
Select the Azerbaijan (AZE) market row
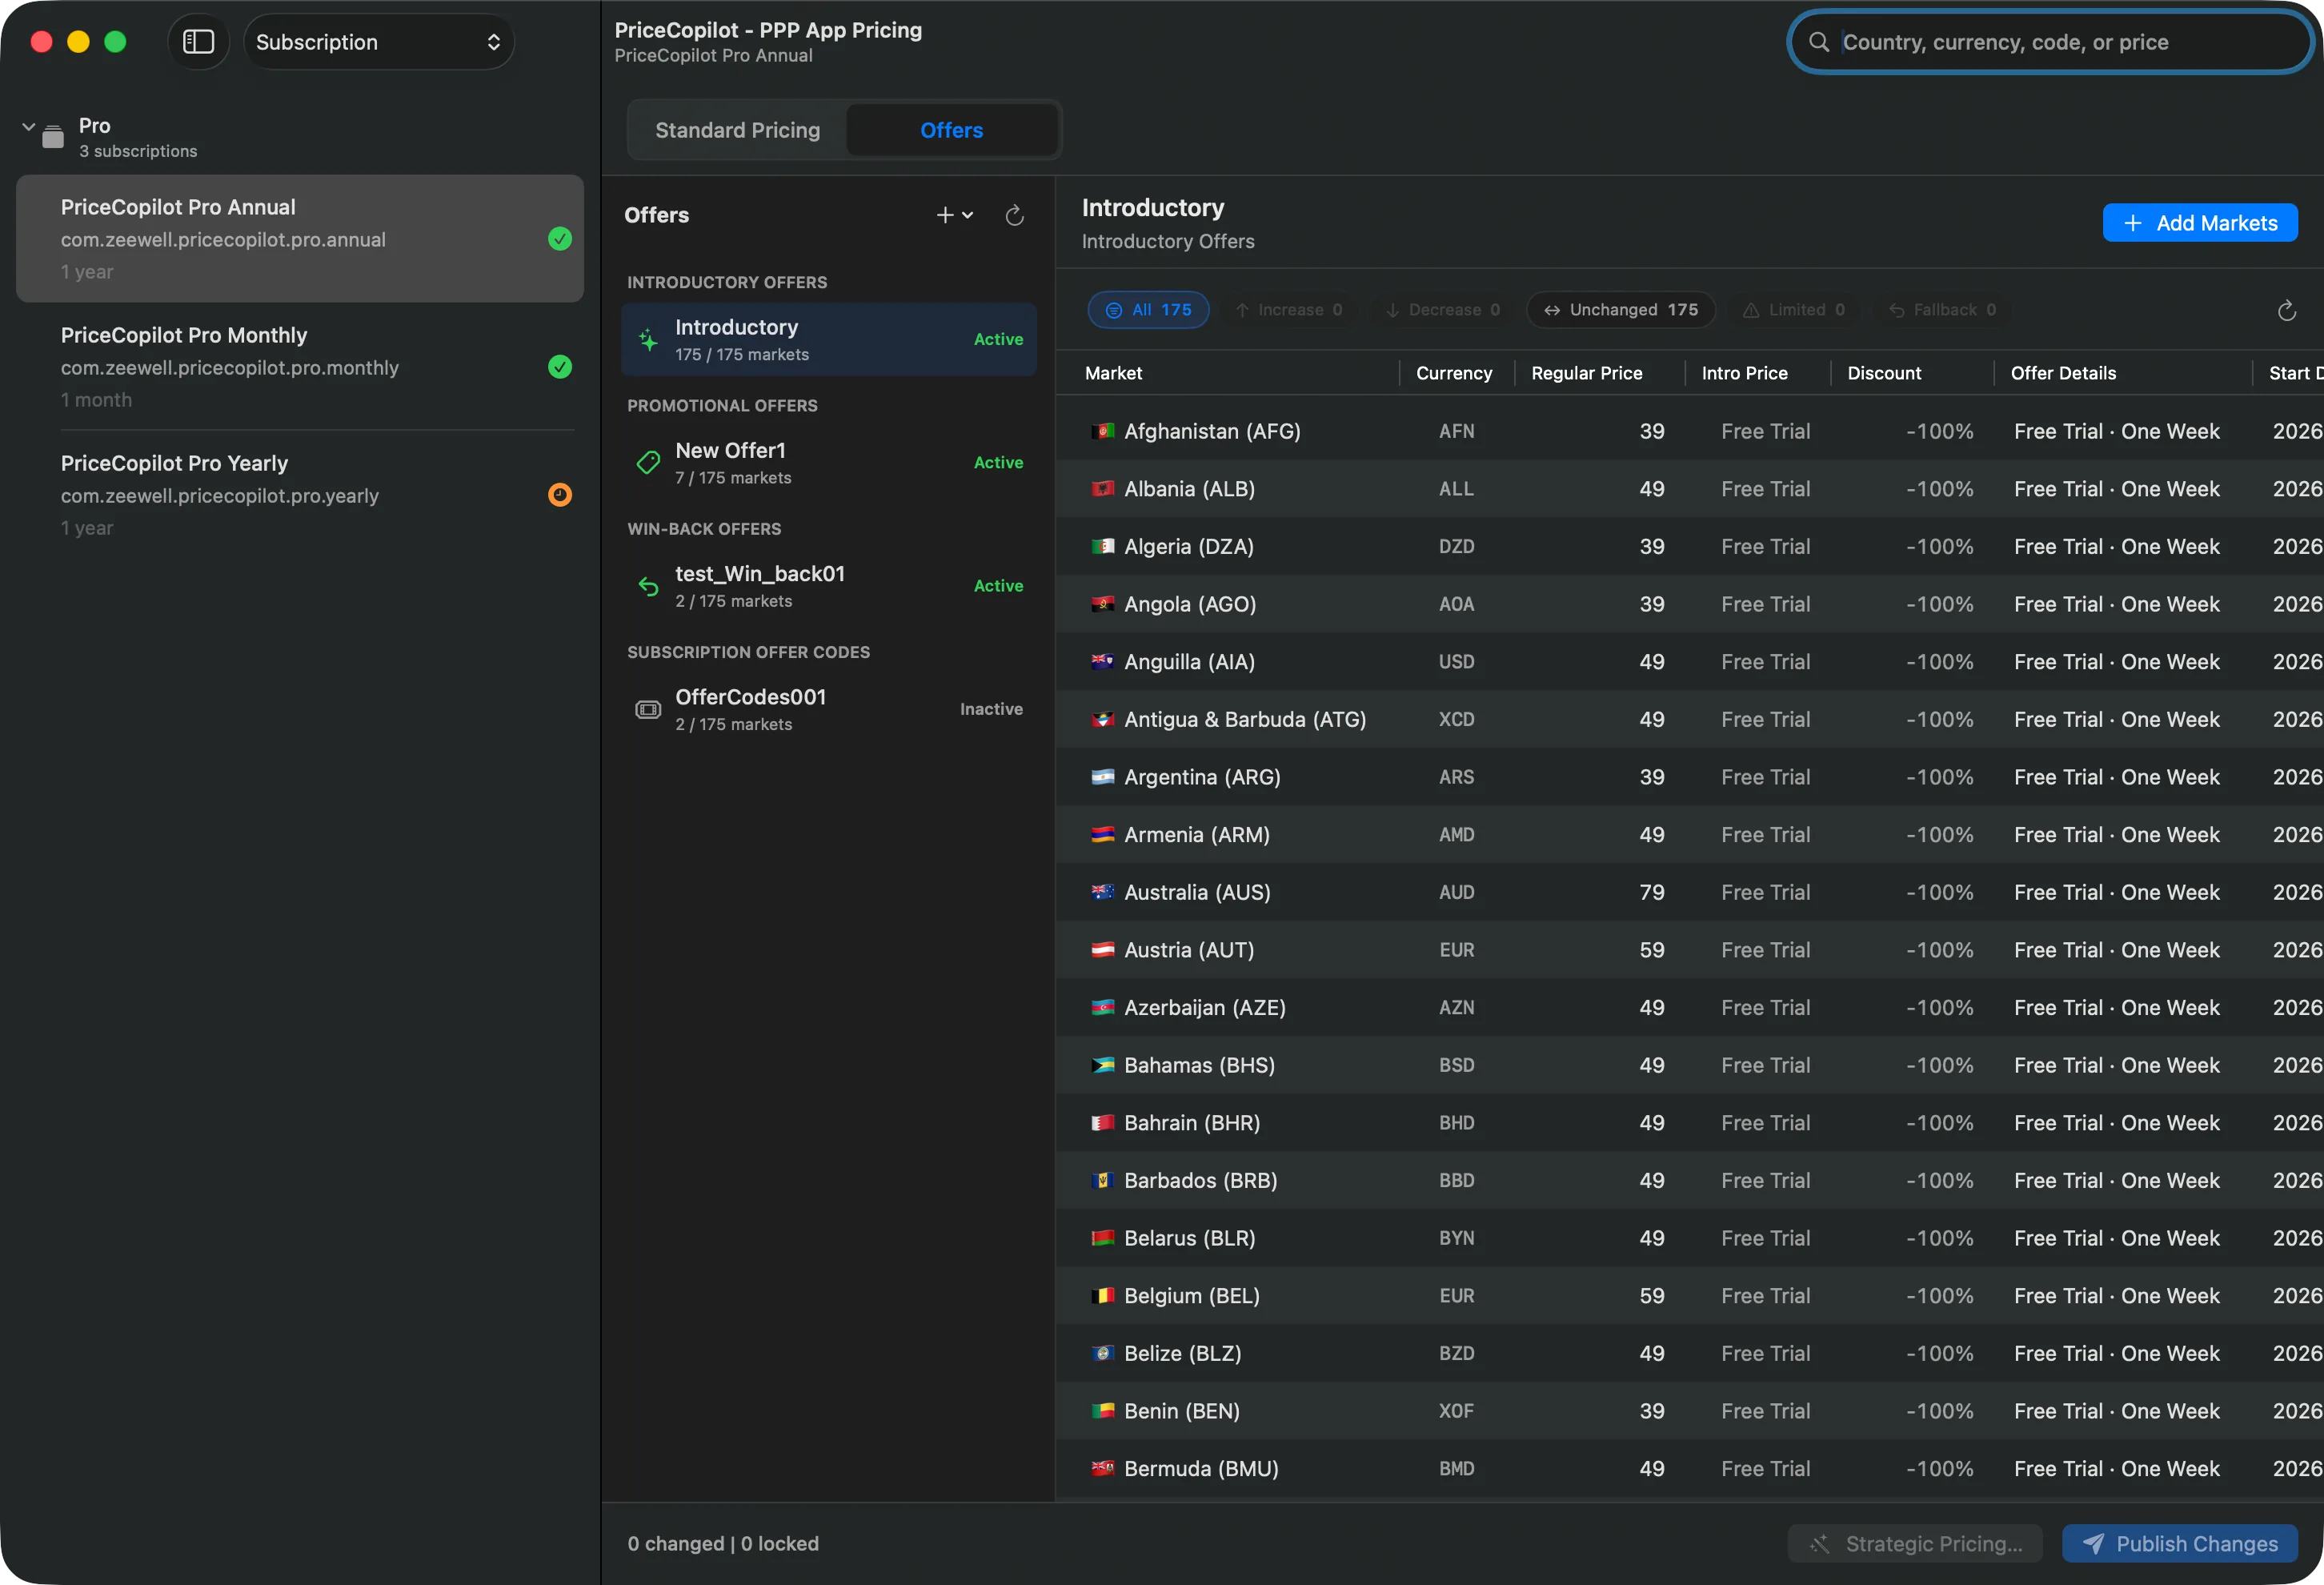(x=1689, y=1008)
